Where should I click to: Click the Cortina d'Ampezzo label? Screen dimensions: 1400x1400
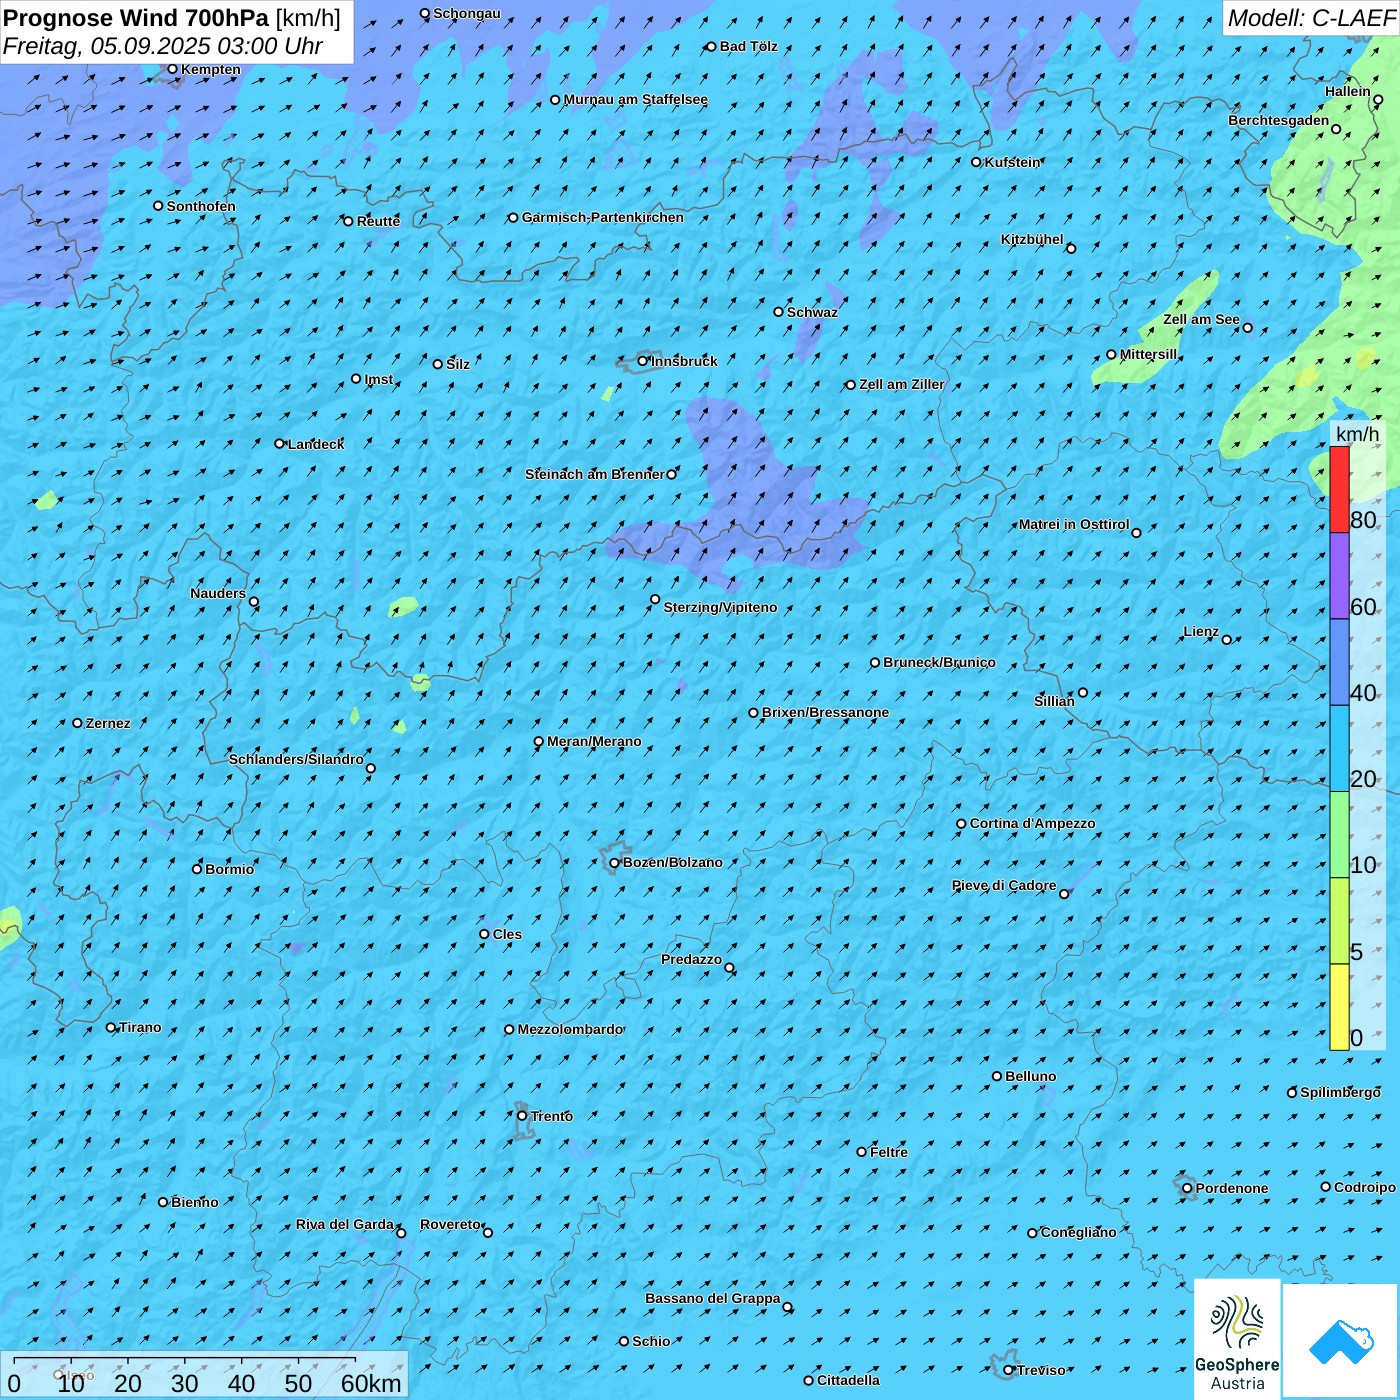[1032, 823]
